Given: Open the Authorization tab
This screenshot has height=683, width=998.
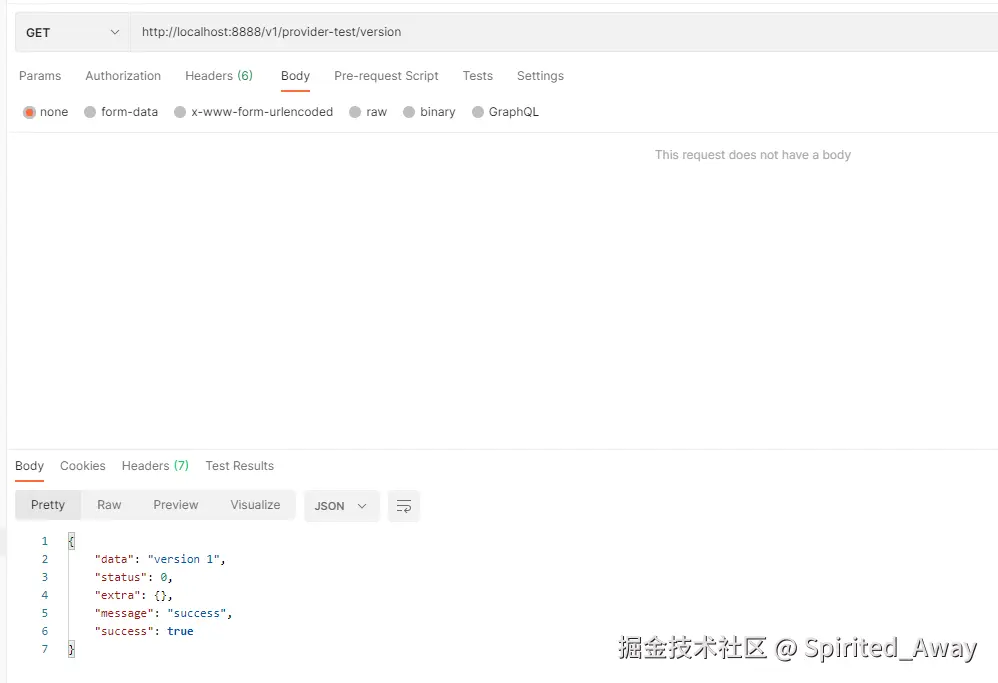Looking at the screenshot, I should [123, 76].
